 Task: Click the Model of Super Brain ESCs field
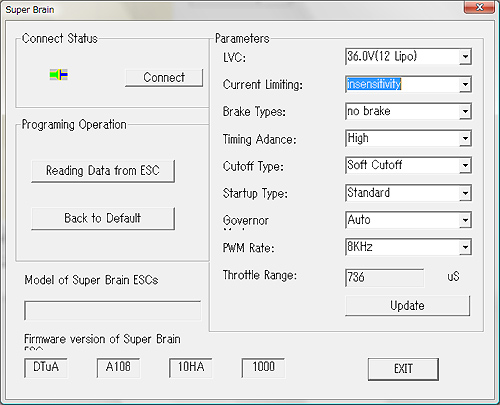click(x=113, y=311)
